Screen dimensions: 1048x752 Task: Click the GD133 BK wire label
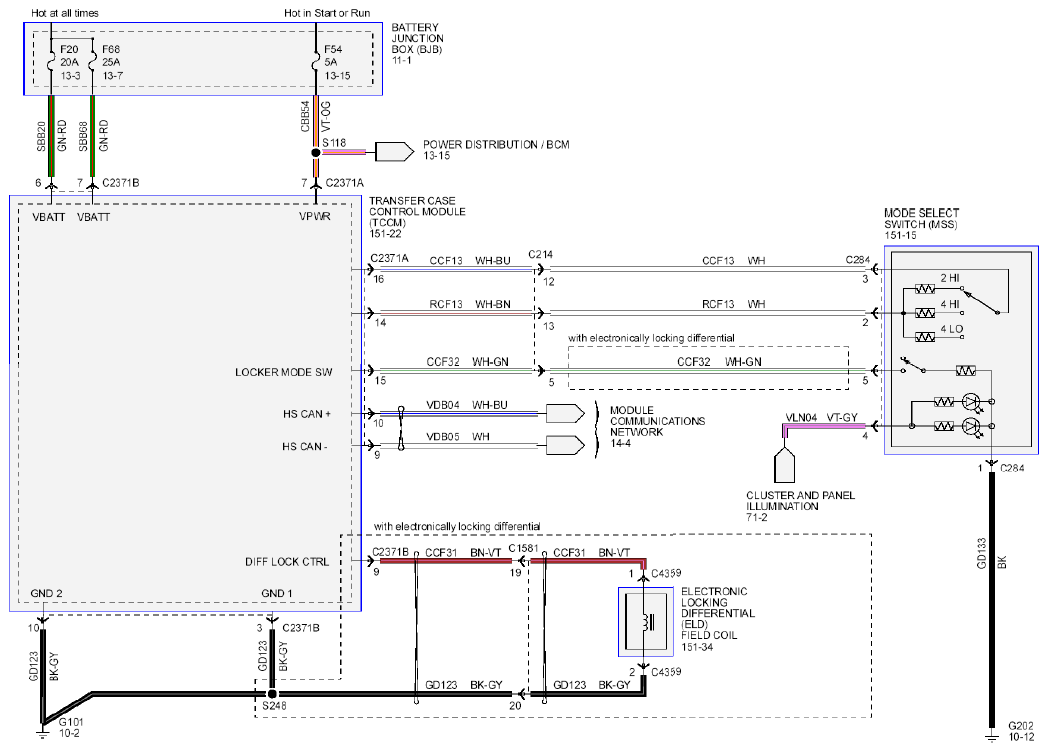[x=991, y=553]
